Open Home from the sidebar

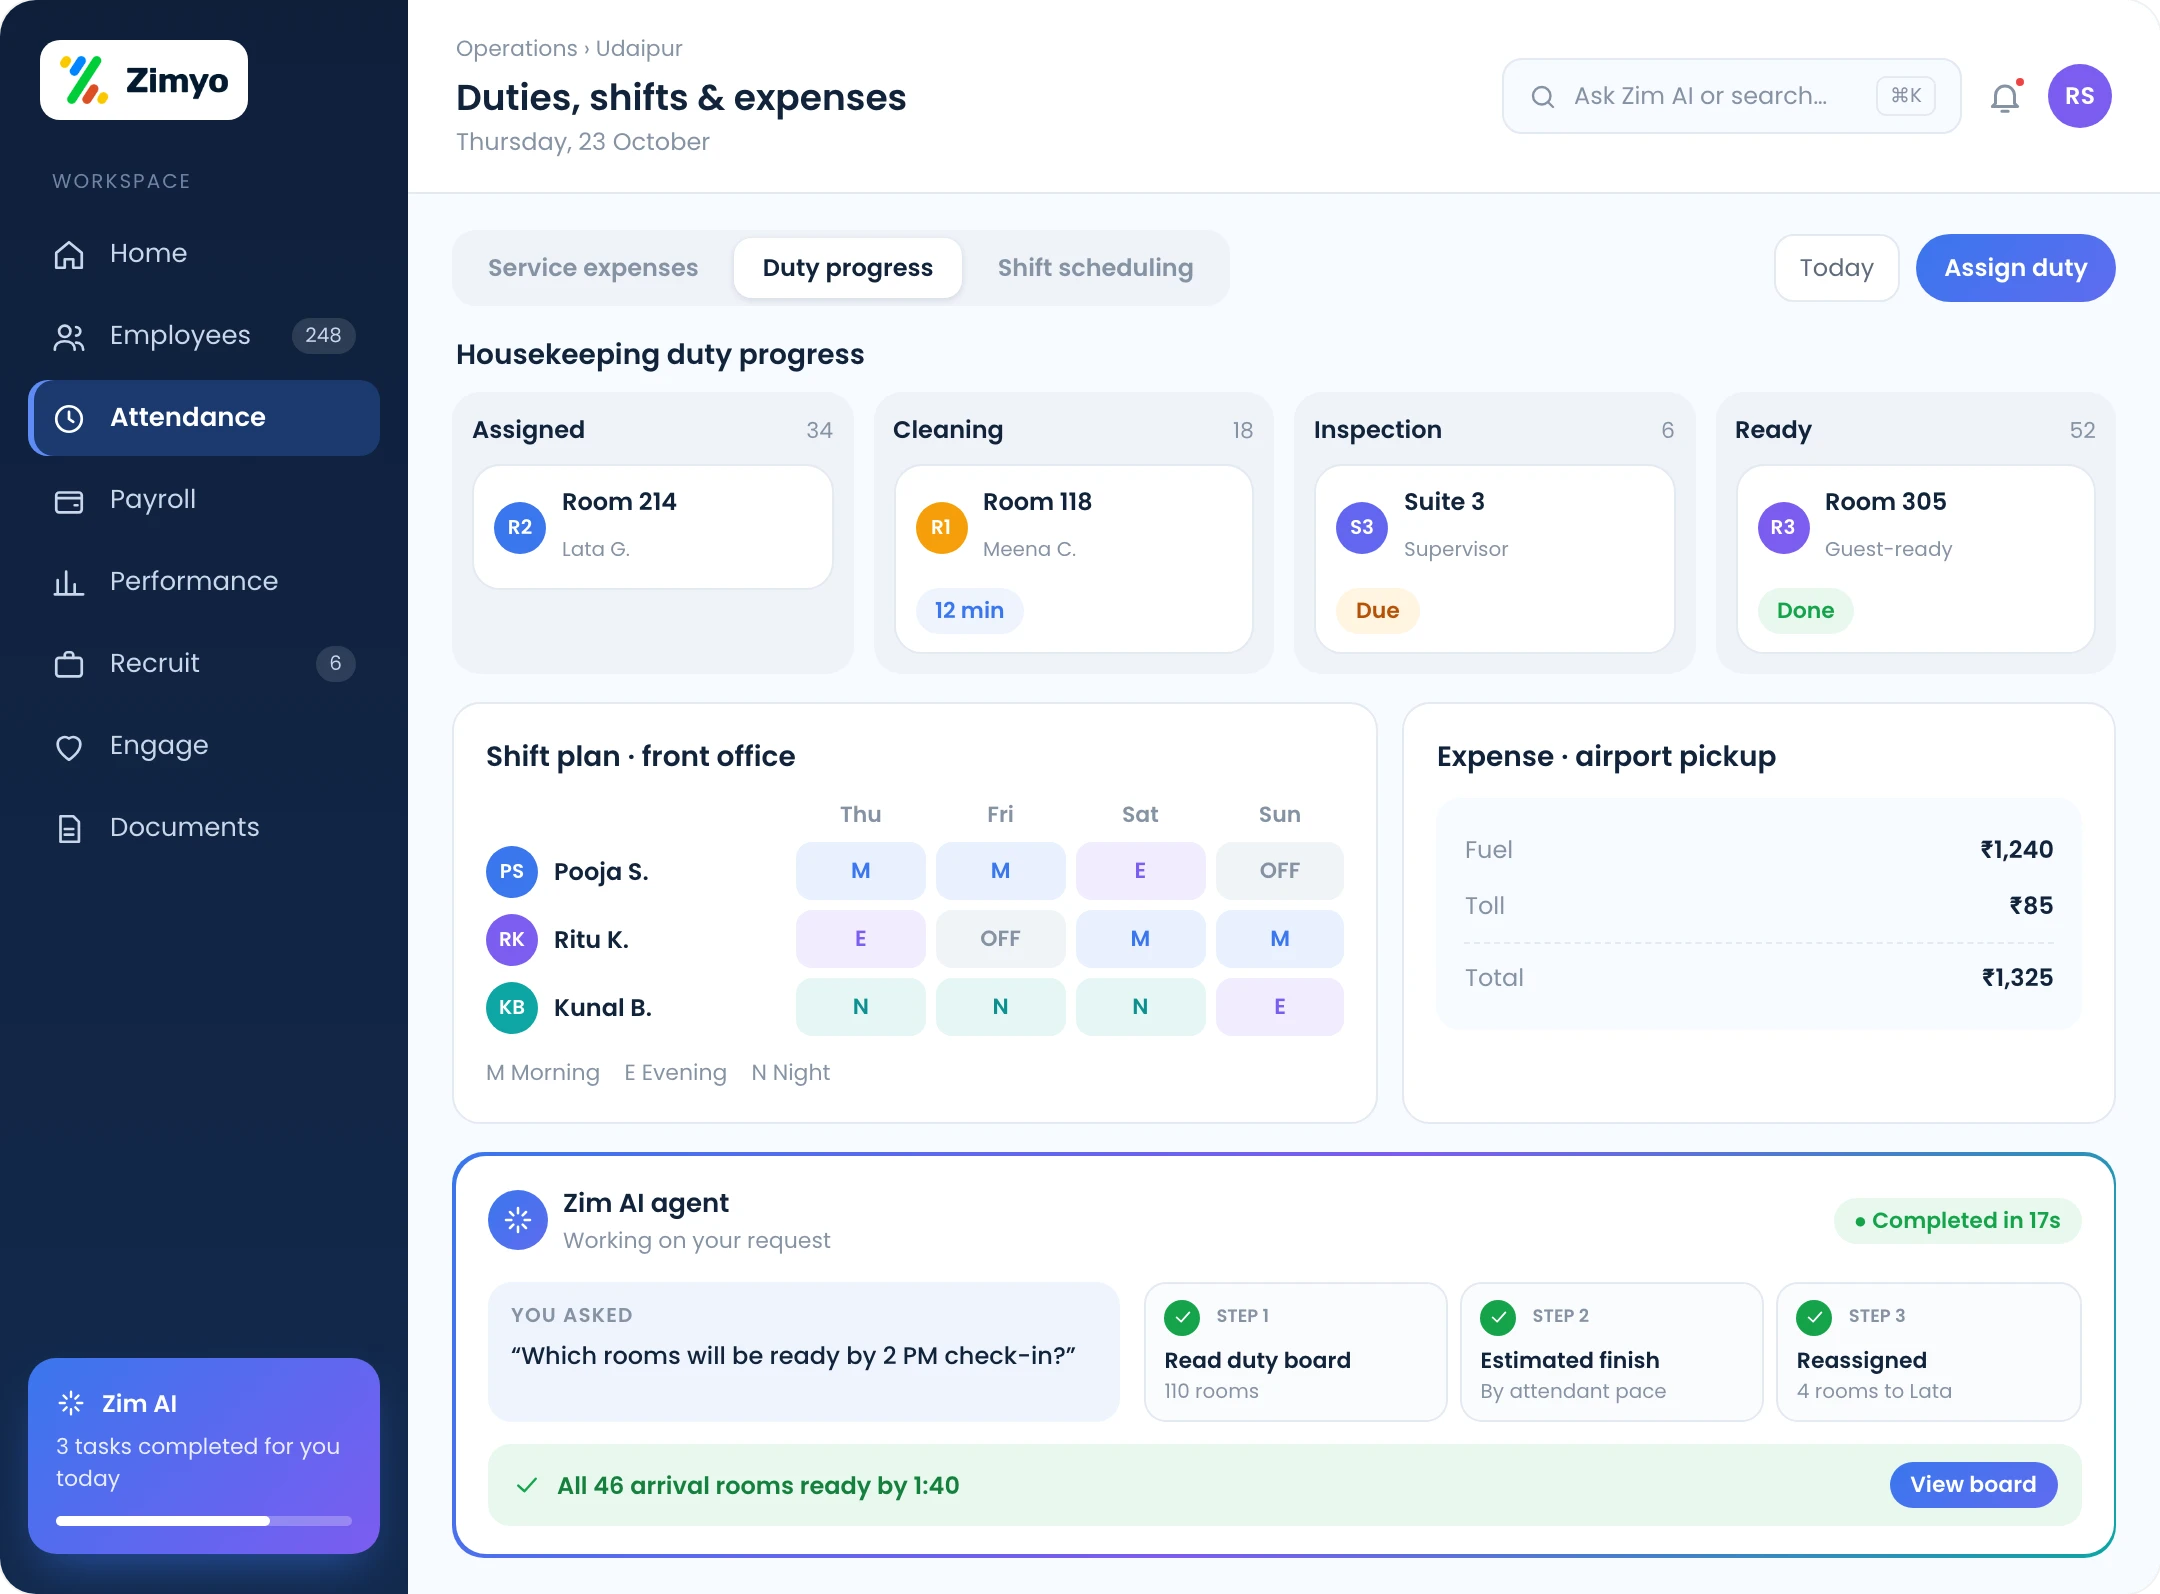[x=204, y=253]
